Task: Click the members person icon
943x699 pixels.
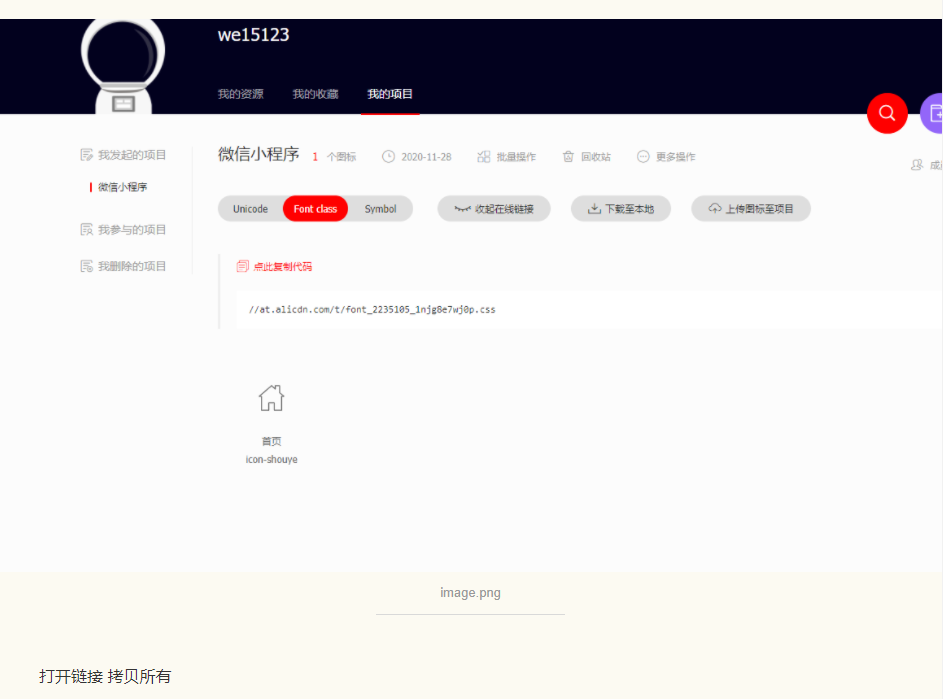Action: click(917, 165)
